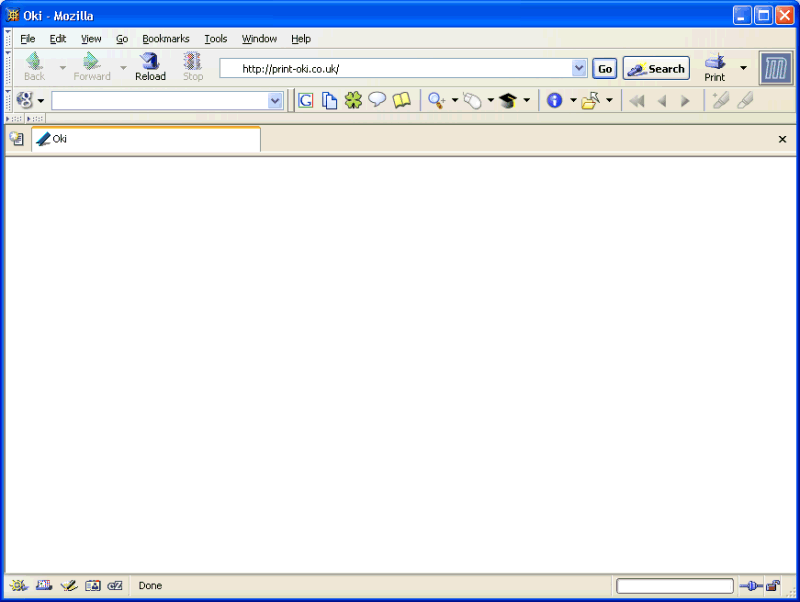800x602 pixels.
Task: Expand the Googlebar search history dropdown
Action: tap(275, 101)
